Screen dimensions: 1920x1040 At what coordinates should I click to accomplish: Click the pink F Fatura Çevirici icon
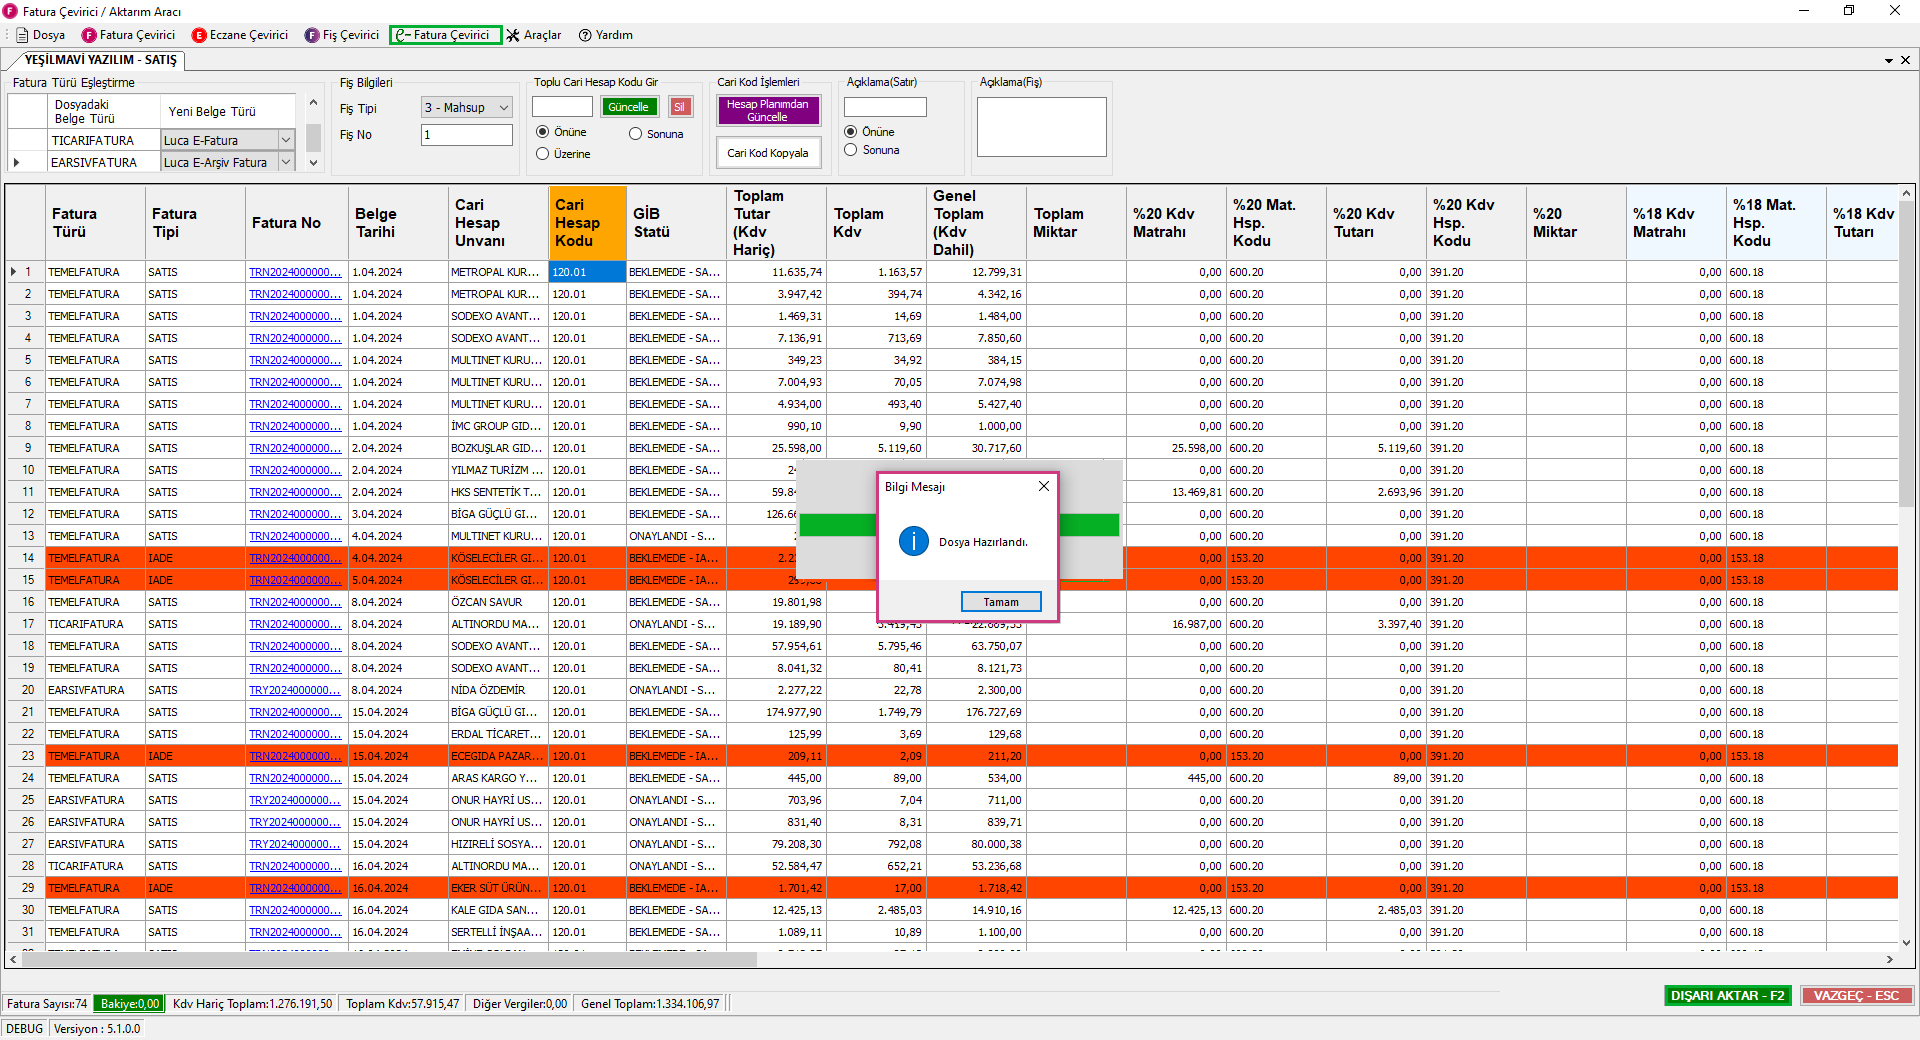point(89,35)
